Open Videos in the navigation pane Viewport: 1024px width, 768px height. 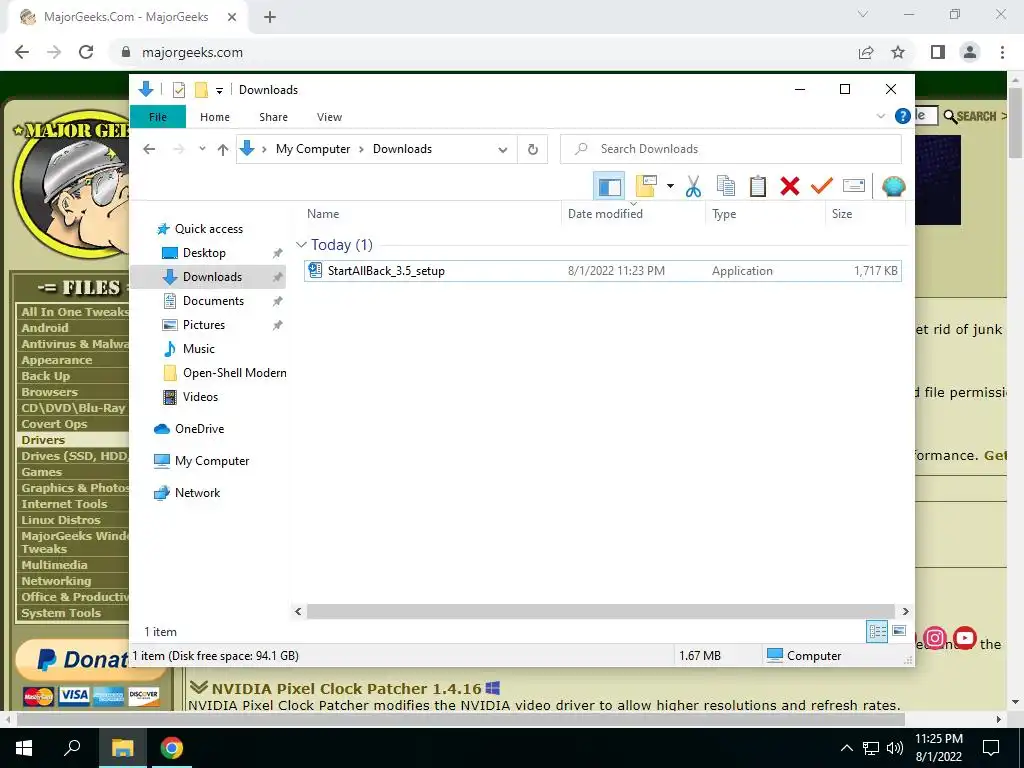(x=200, y=397)
